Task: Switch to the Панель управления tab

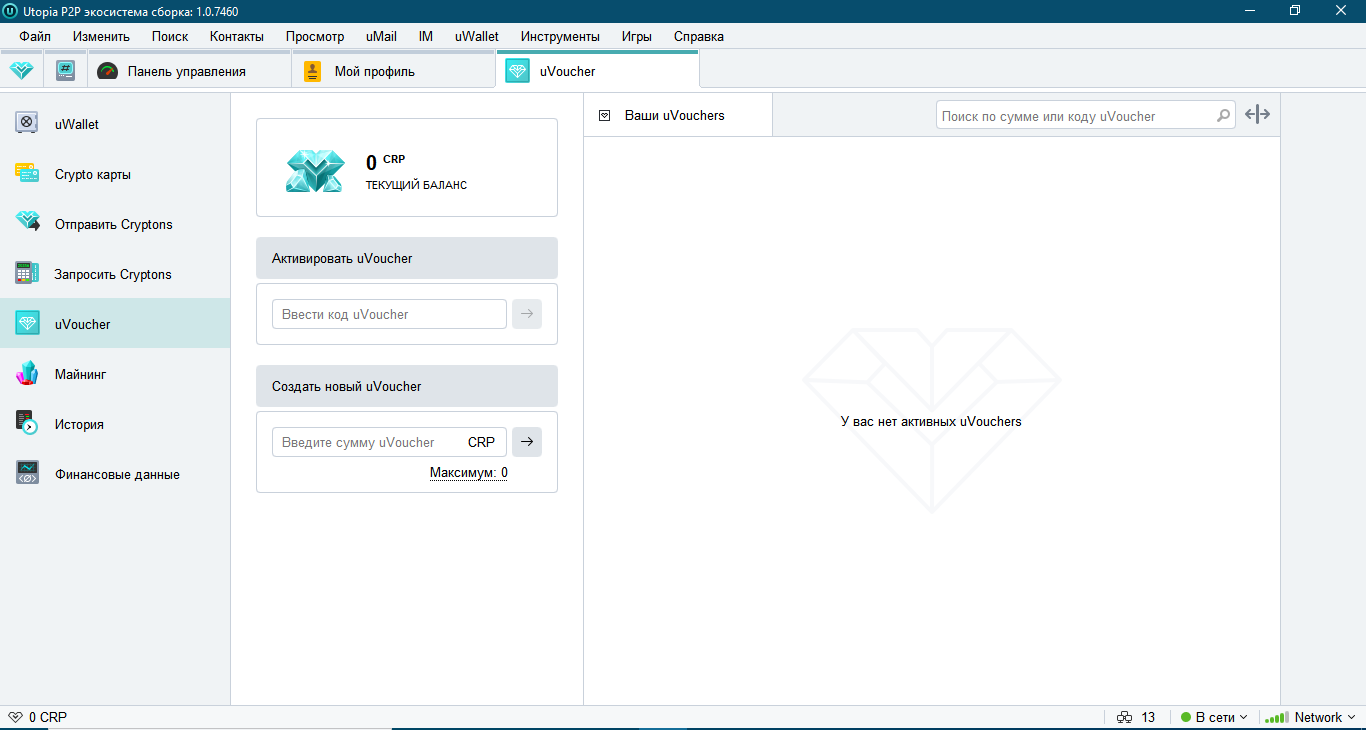Action: point(190,70)
